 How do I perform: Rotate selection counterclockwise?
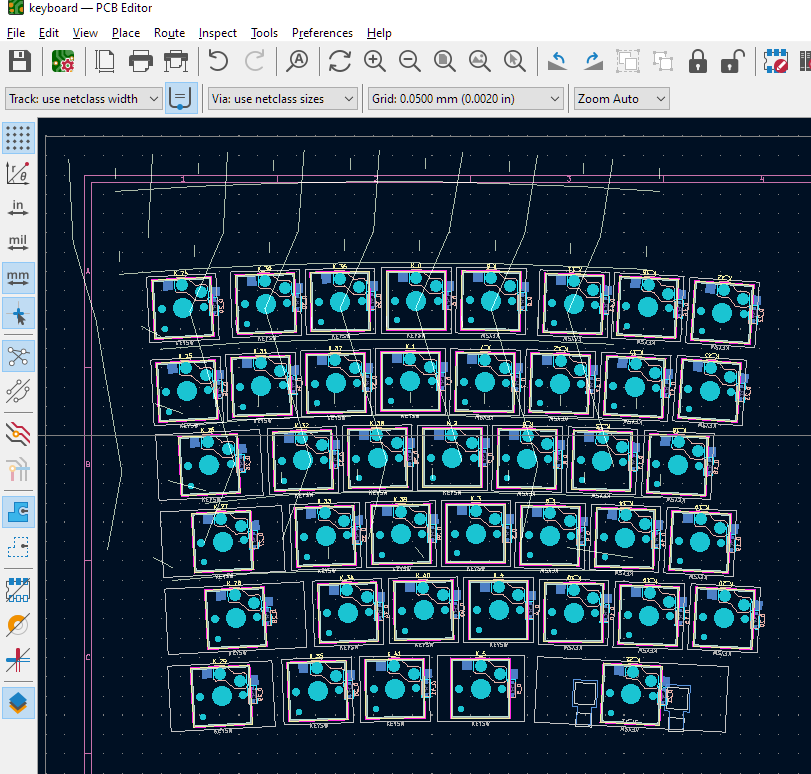558,61
